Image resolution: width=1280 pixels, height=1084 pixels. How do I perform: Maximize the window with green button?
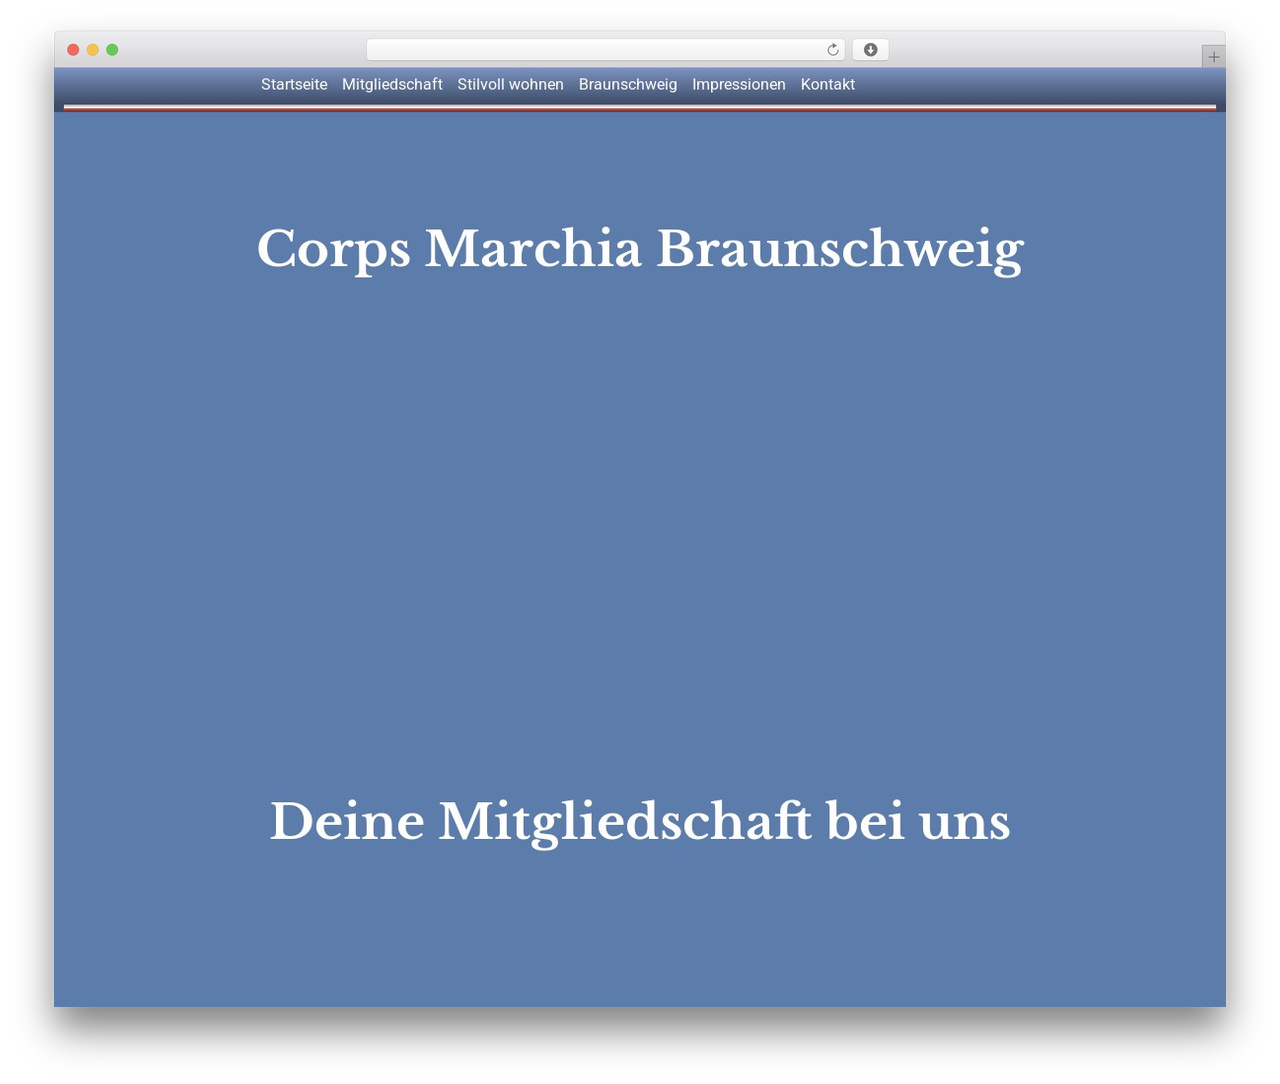[112, 50]
